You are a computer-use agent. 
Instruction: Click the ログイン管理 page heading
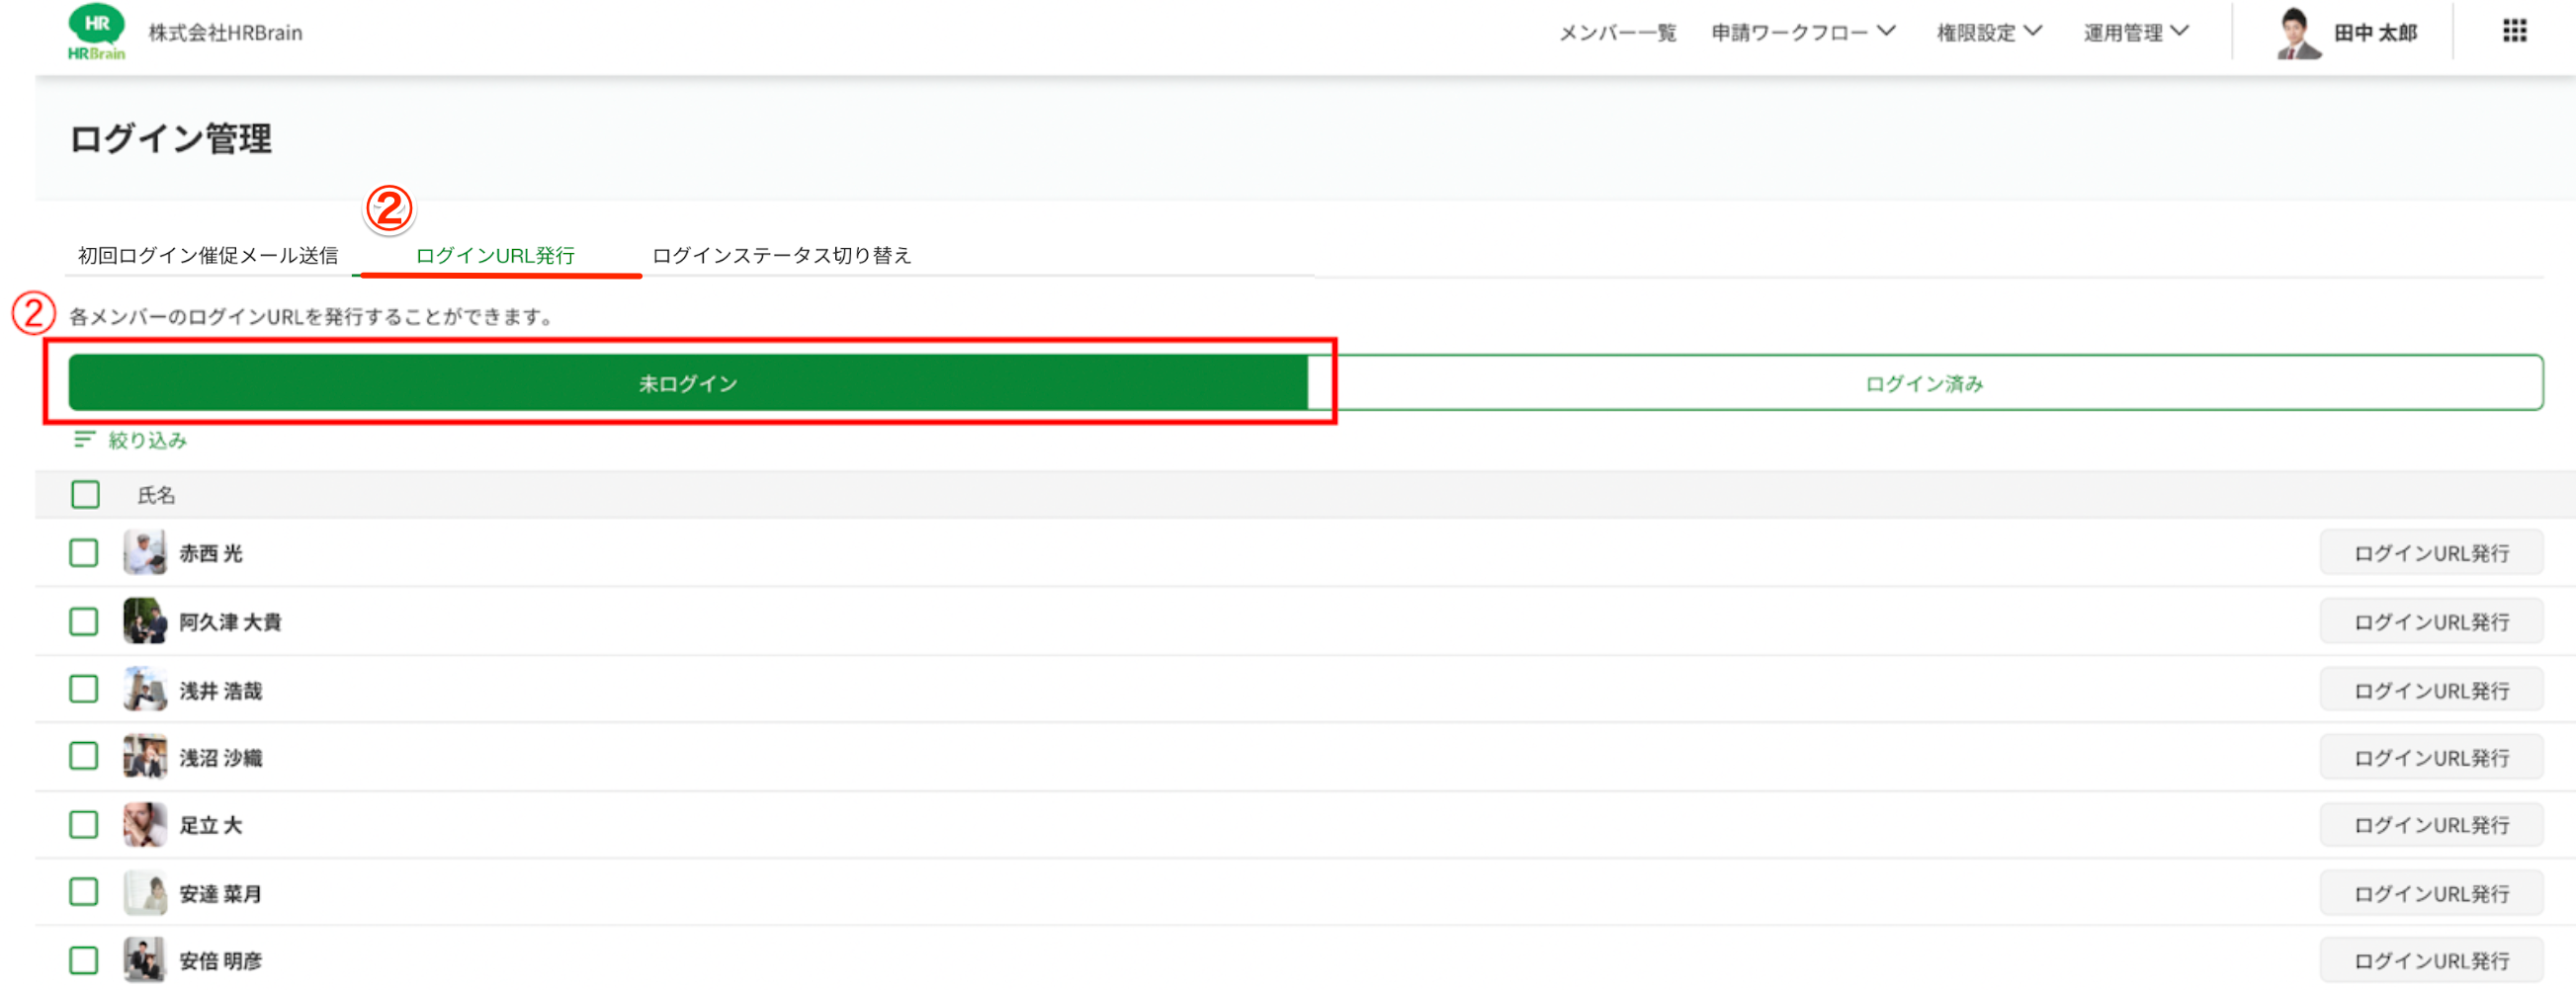point(170,138)
